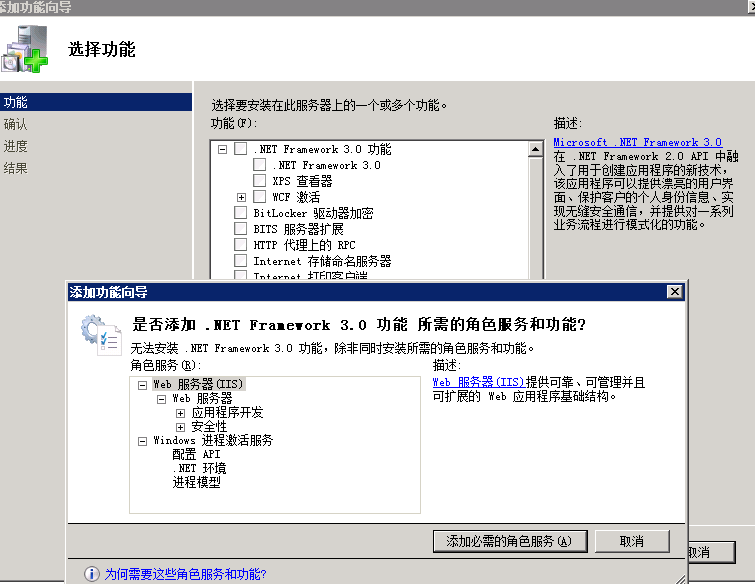The height and width of the screenshot is (584, 755).
Task: Select the 安全性 tree item
Action: click(x=209, y=427)
